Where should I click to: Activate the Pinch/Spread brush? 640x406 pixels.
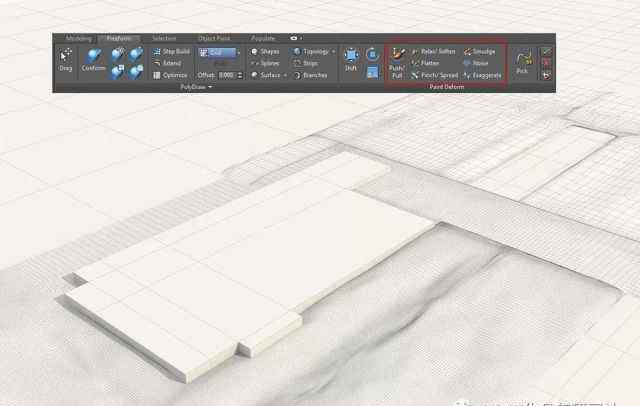pyautogui.click(x=435, y=75)
